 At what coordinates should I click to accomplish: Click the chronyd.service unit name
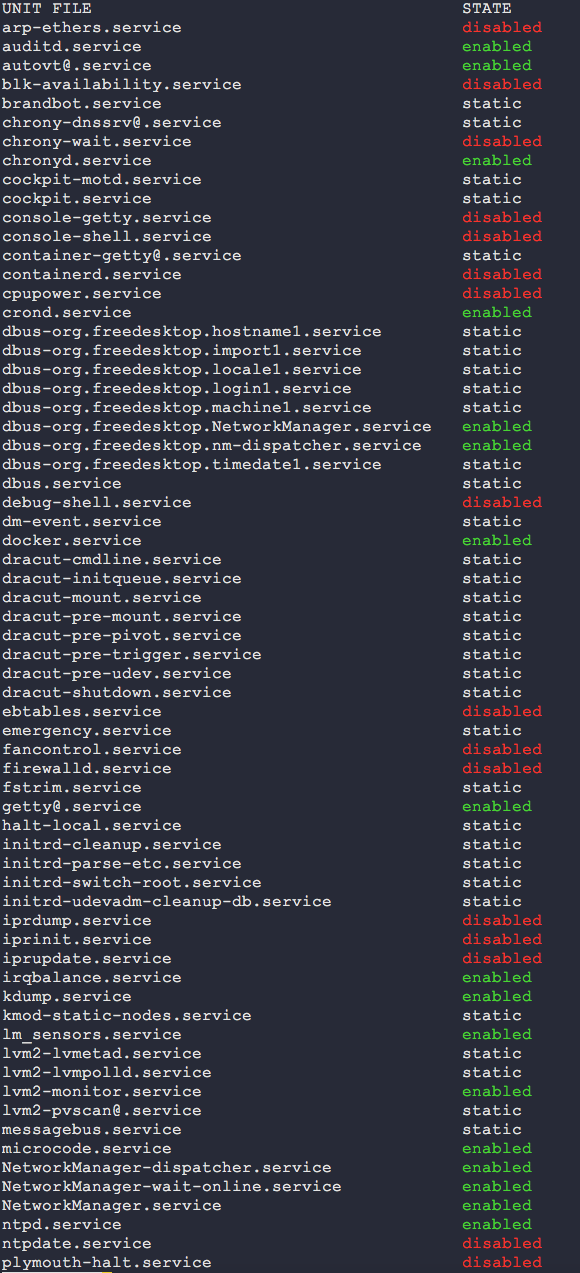click(76, 161)
